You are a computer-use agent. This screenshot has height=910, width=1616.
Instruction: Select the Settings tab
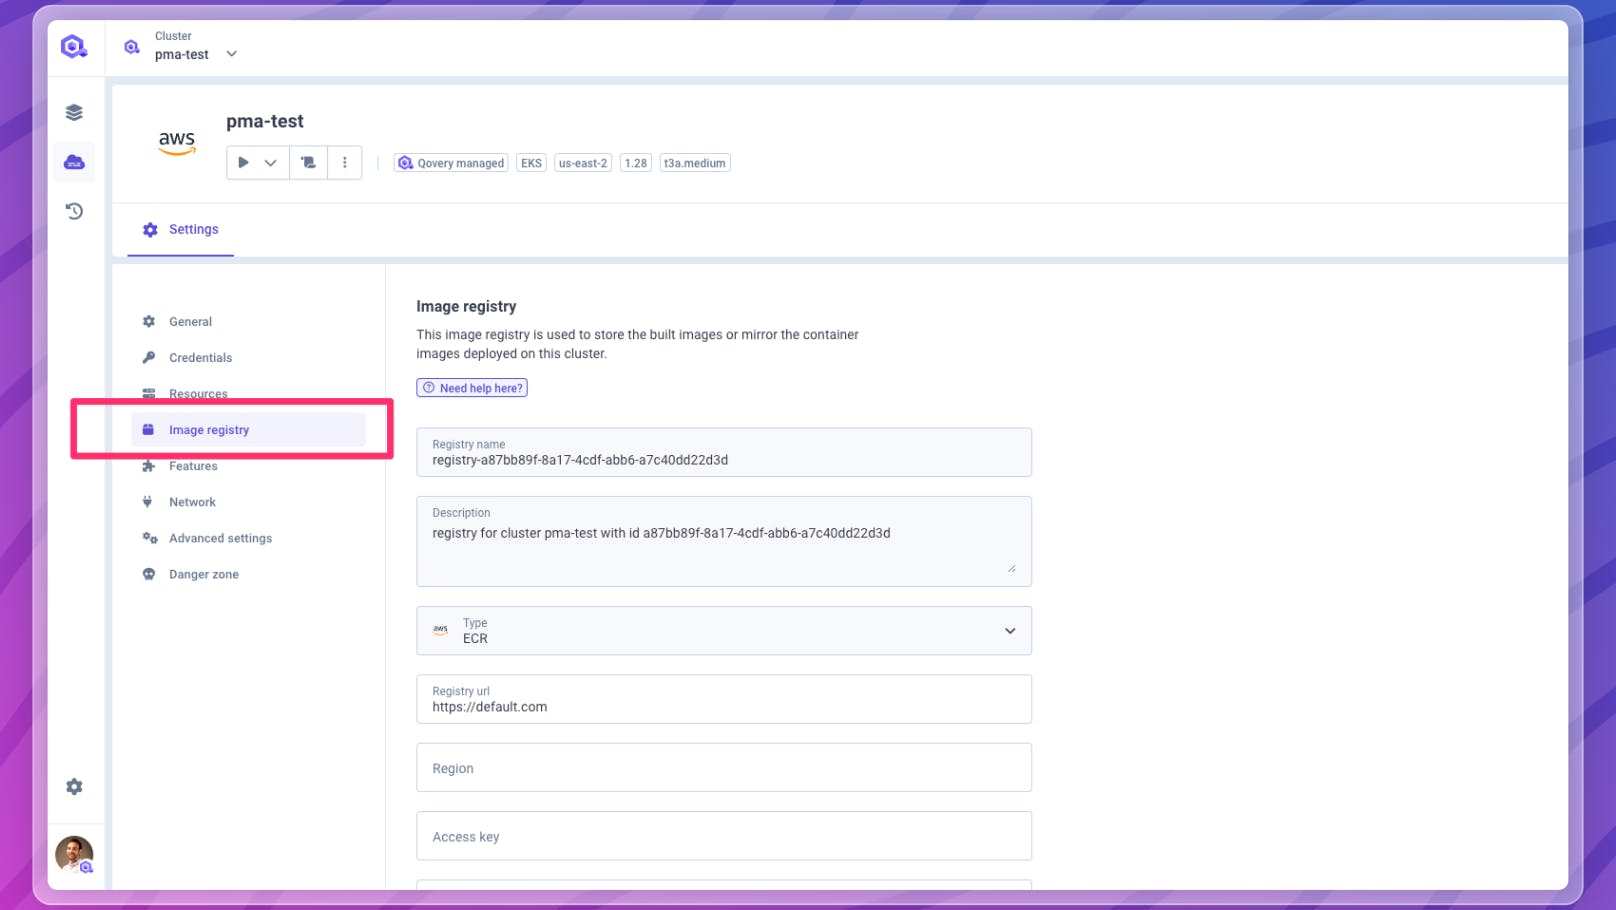[181, 229]
